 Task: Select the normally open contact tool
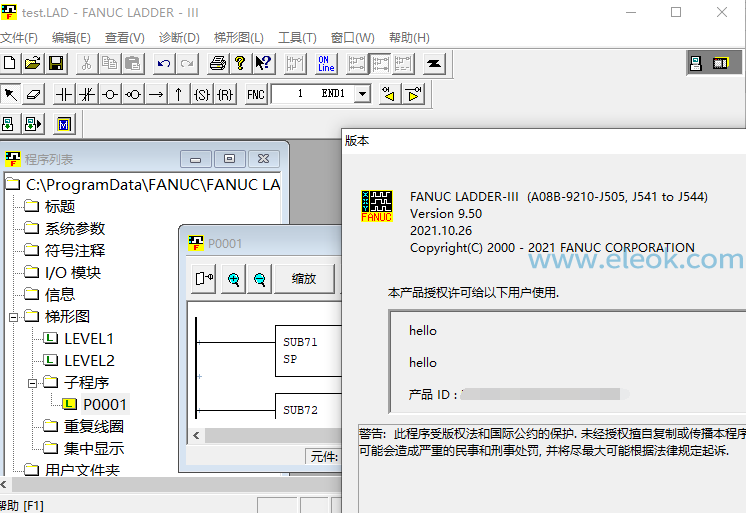click(x=64, y=94)
